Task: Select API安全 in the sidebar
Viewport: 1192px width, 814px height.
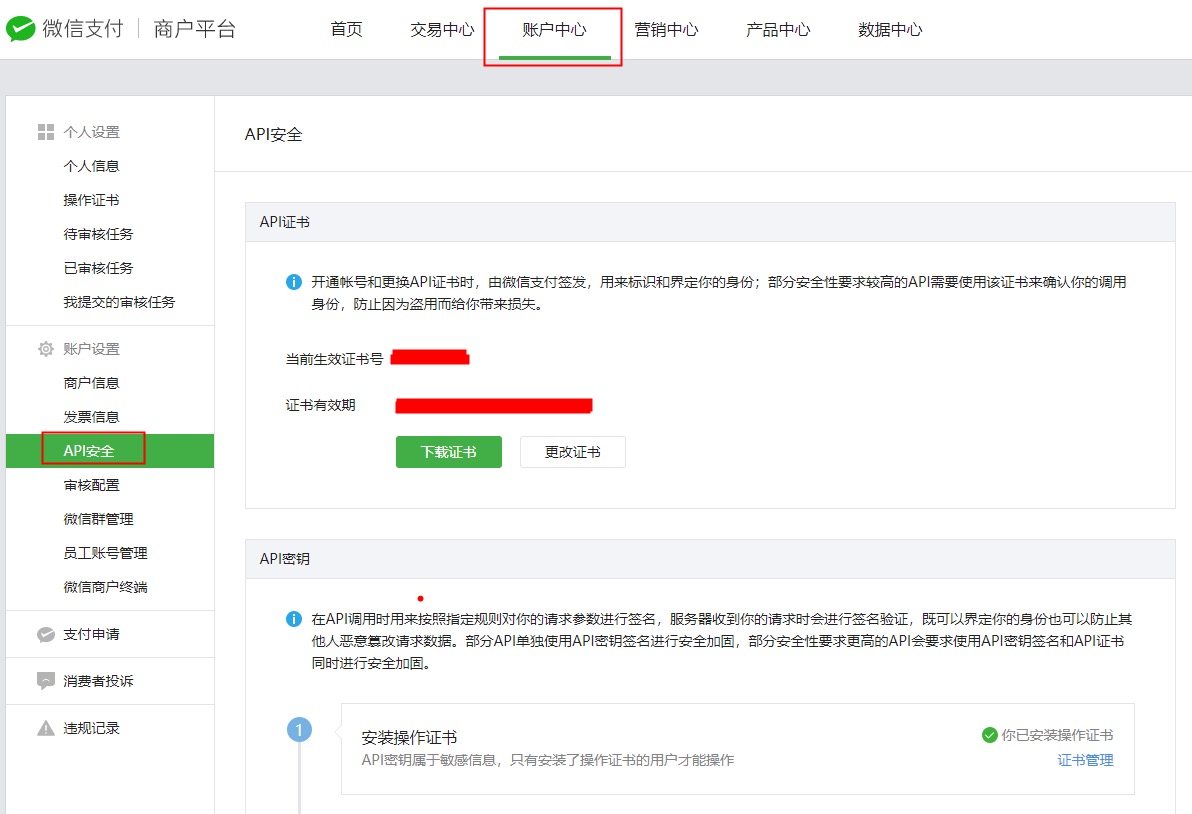Action: pos(109,451)
